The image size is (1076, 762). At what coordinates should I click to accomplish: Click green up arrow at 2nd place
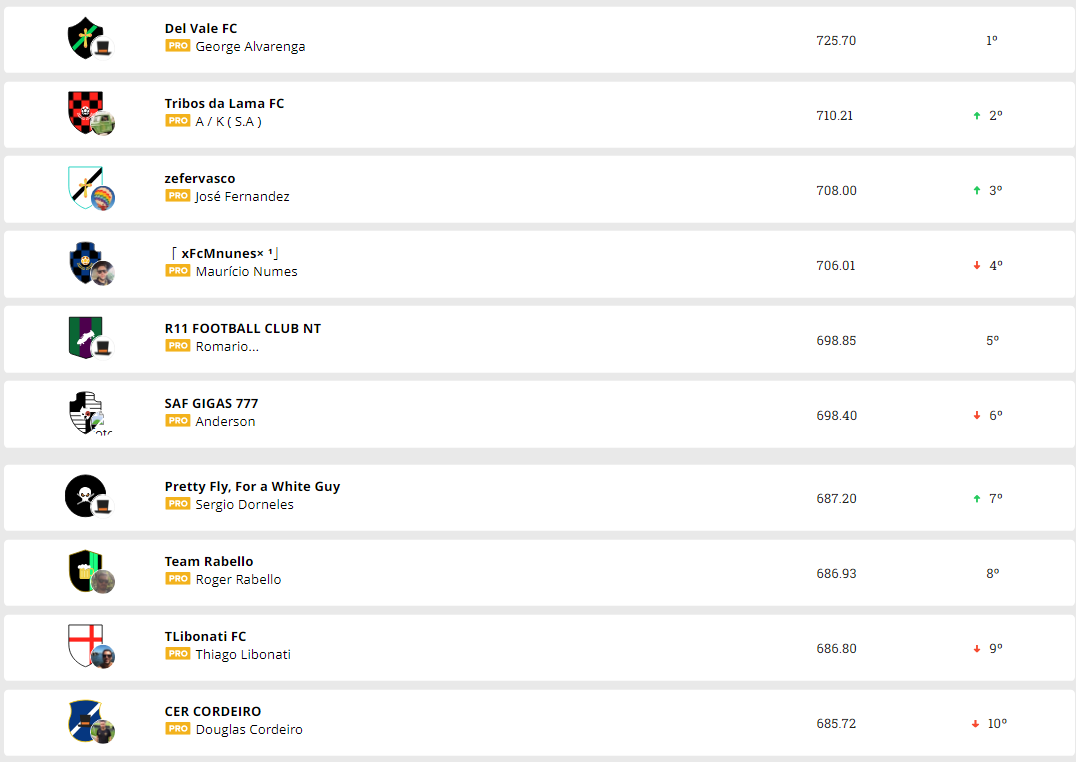(x=977, y=116)
